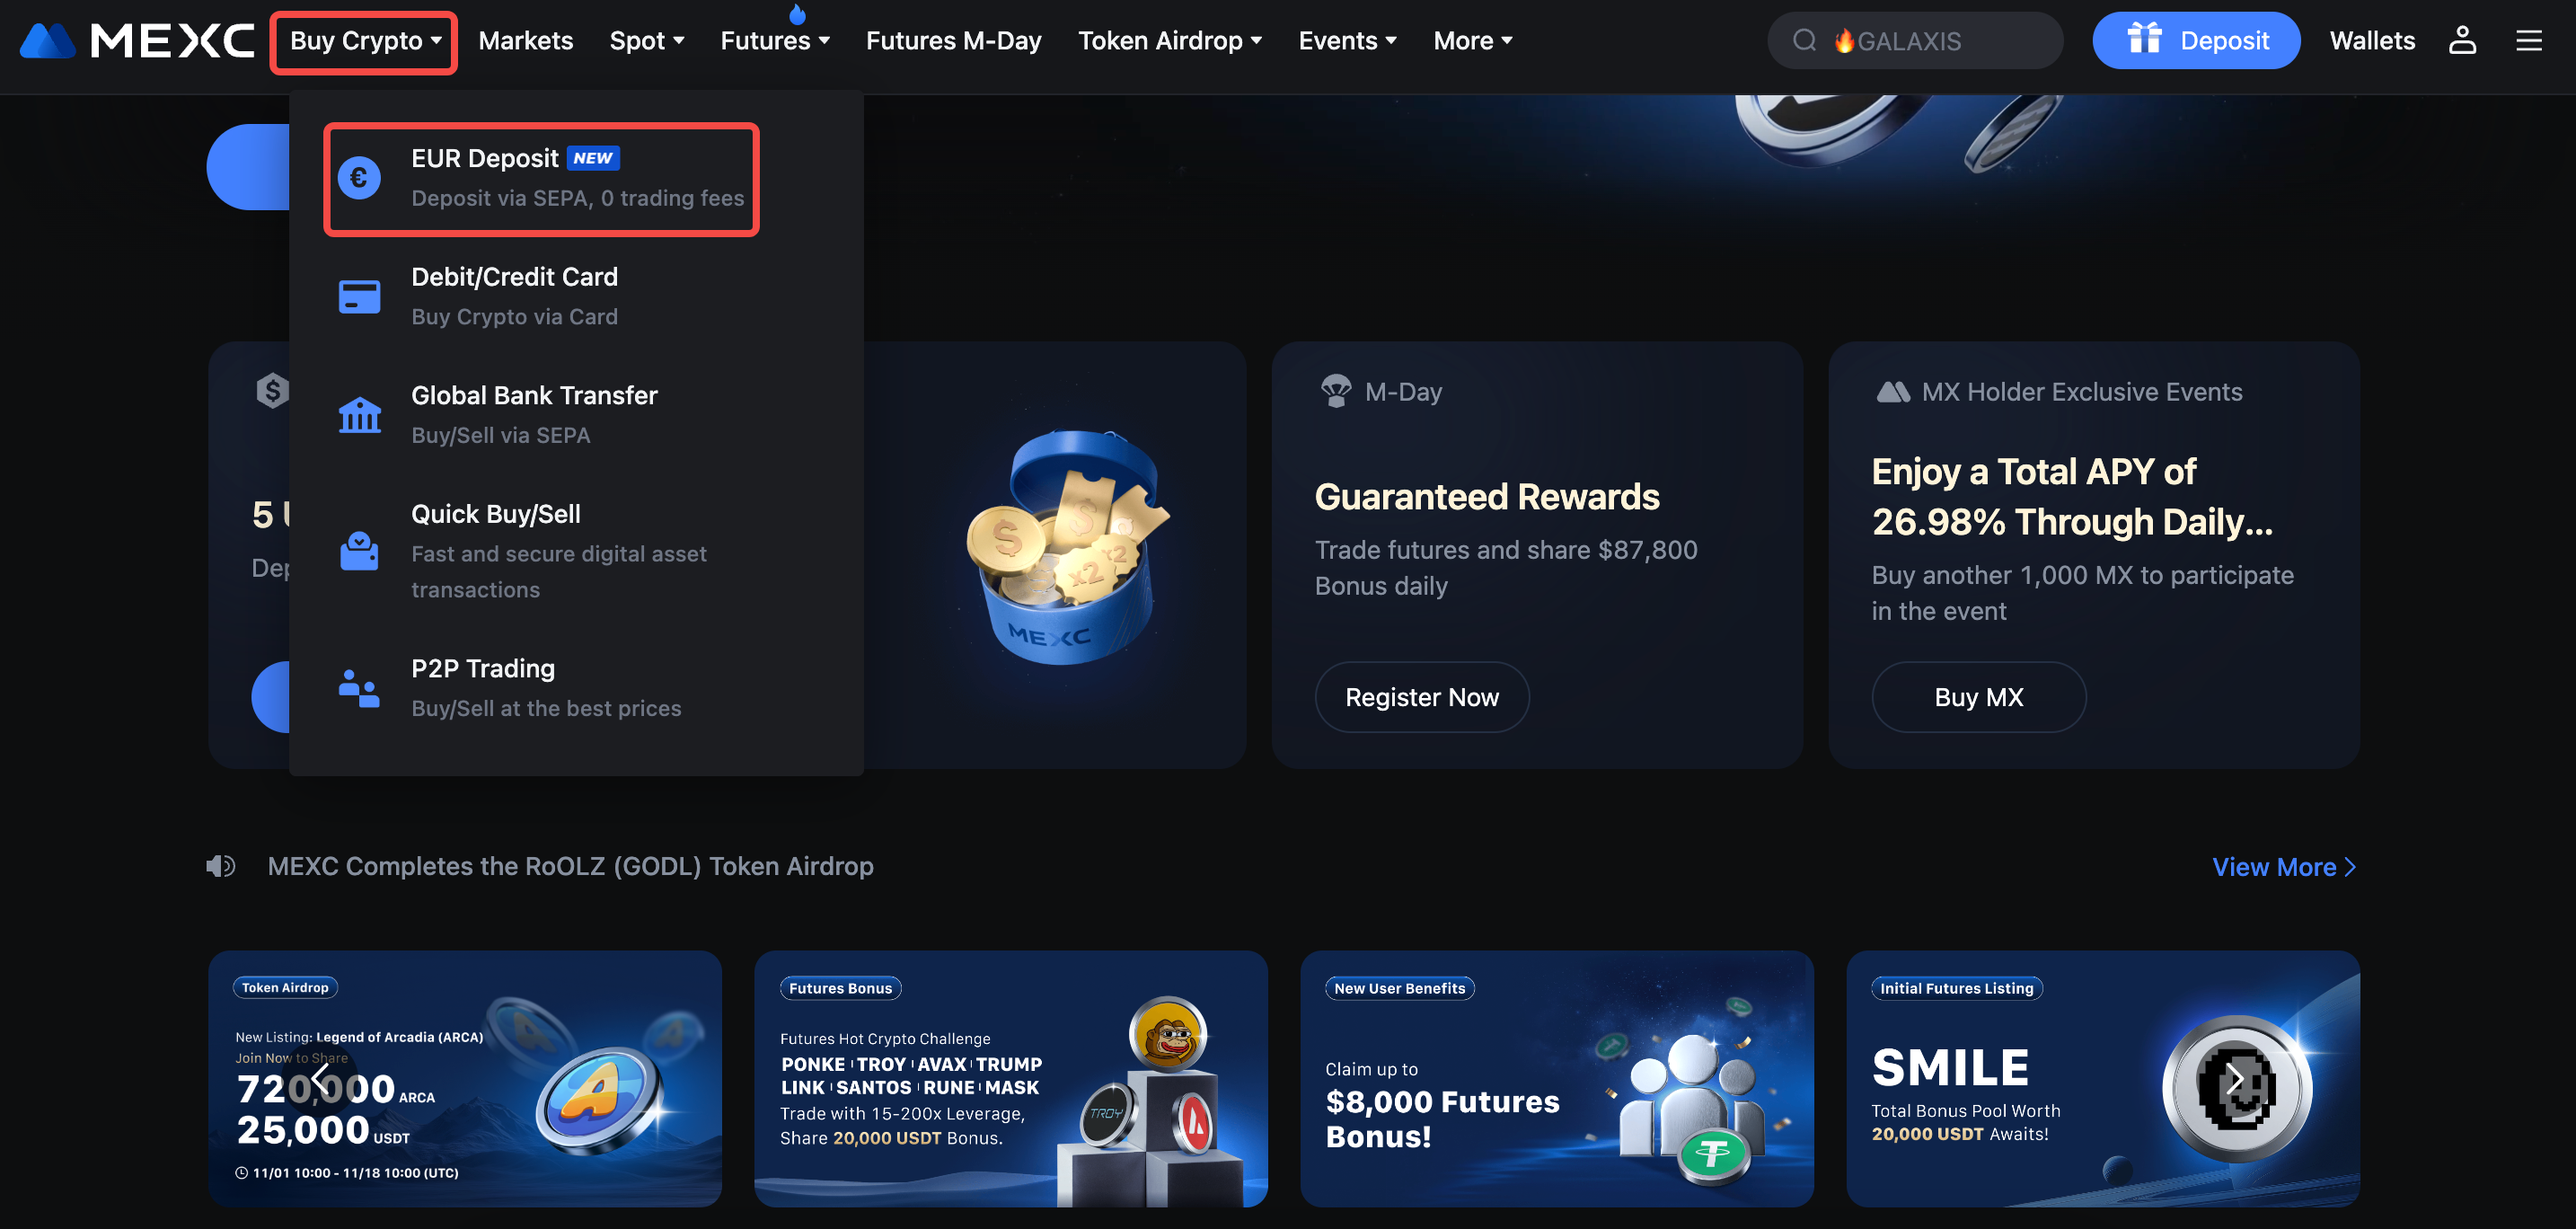Click the announcement speaker icon
The width and height of the screenshot is (2576, 1229).
(x=220, y=866)
